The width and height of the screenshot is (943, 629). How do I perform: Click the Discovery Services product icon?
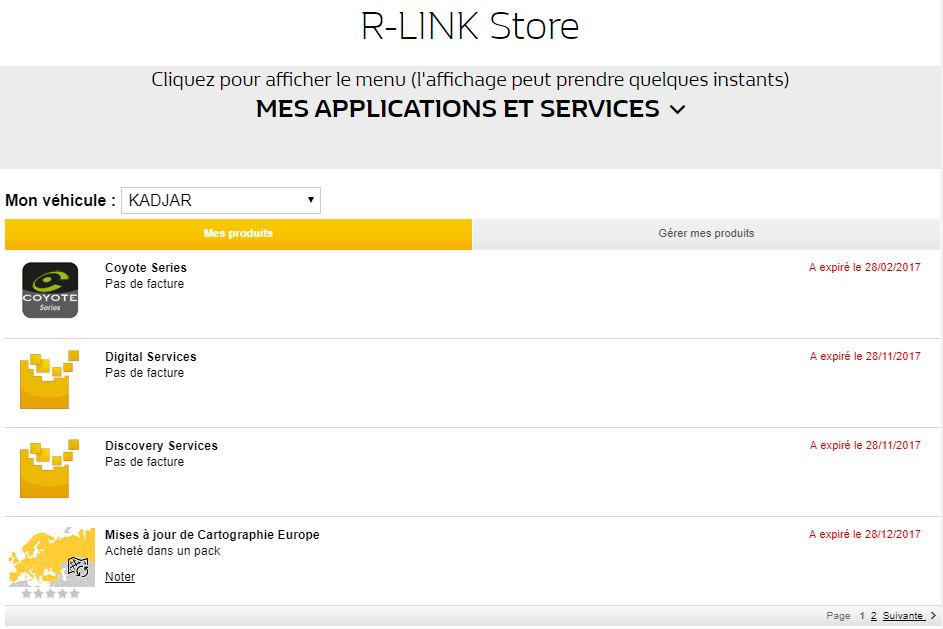(x=49, y=469)
